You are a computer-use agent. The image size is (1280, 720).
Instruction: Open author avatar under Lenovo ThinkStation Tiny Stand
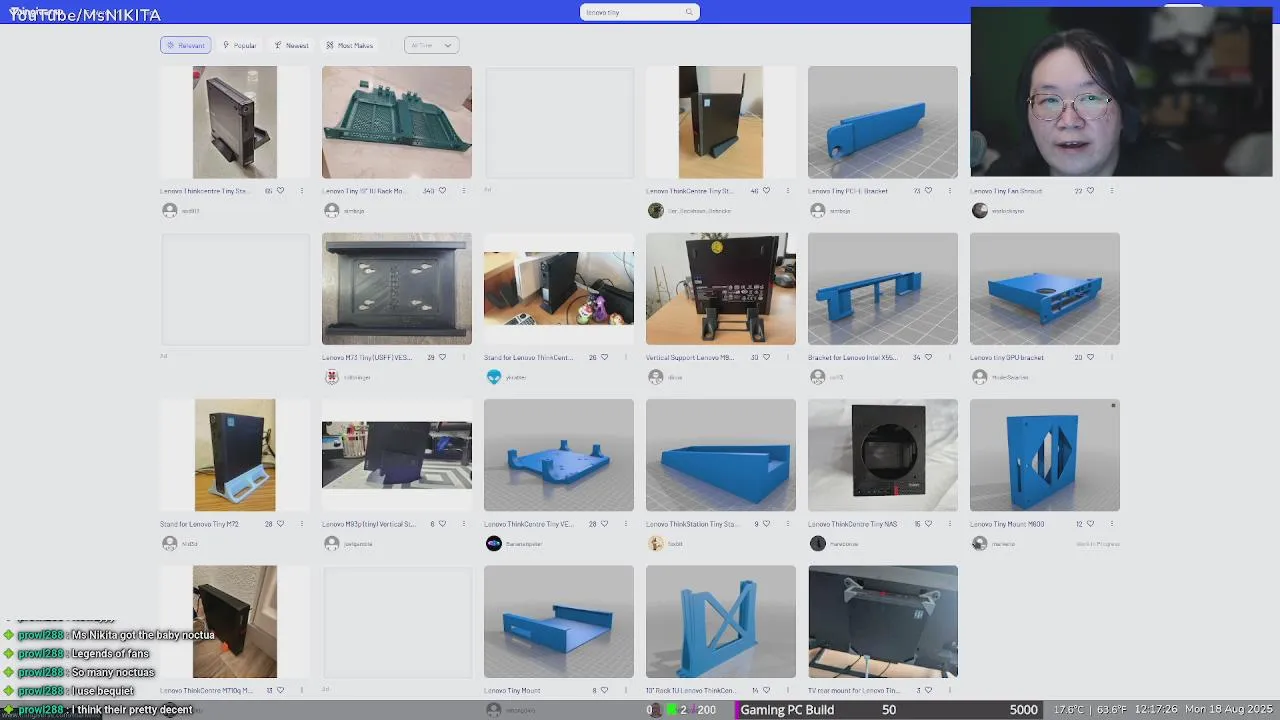pyautogui.click(x=656, y=543)
